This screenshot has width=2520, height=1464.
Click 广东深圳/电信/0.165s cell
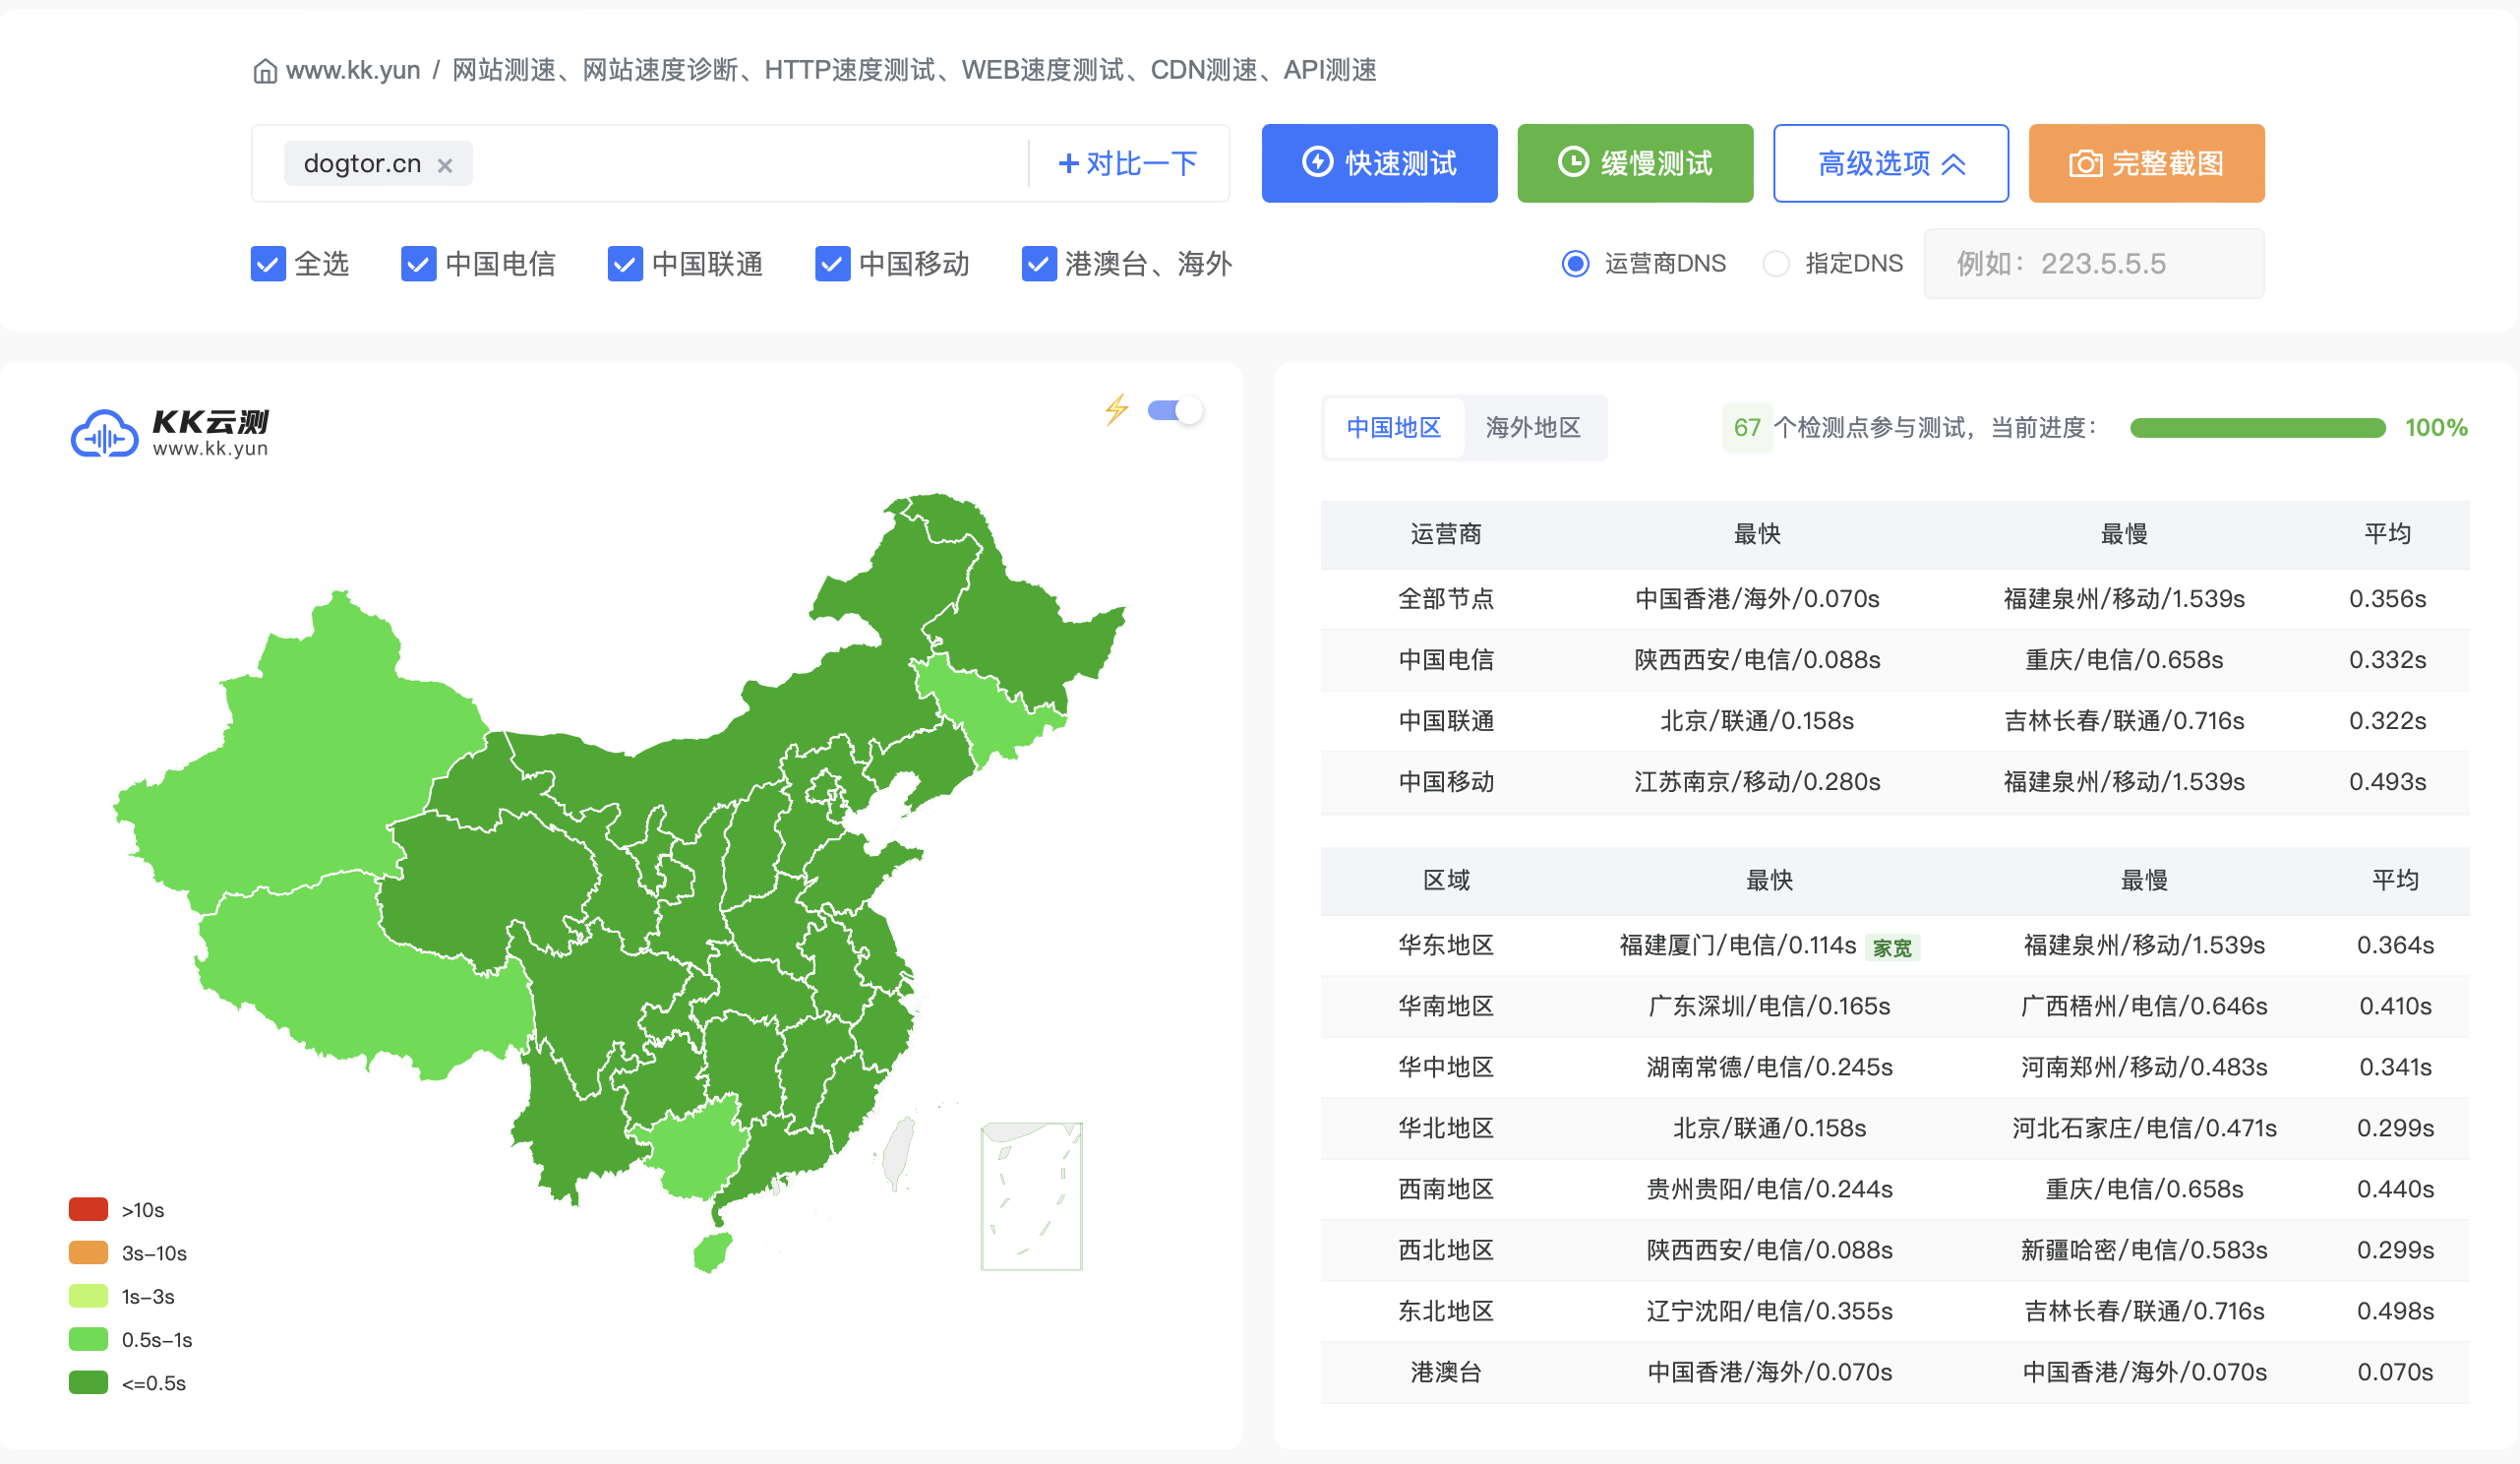tap(1769, 1006)
